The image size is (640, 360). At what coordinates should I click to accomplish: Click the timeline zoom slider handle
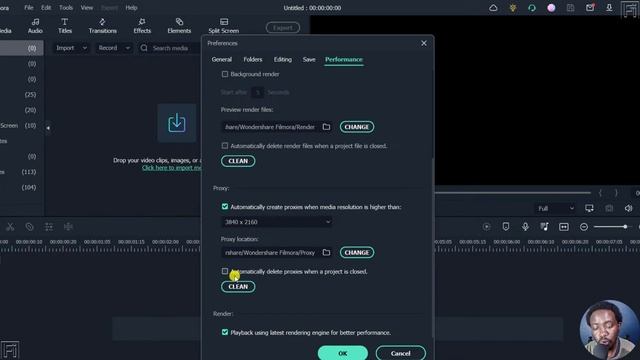coord(625,227)
